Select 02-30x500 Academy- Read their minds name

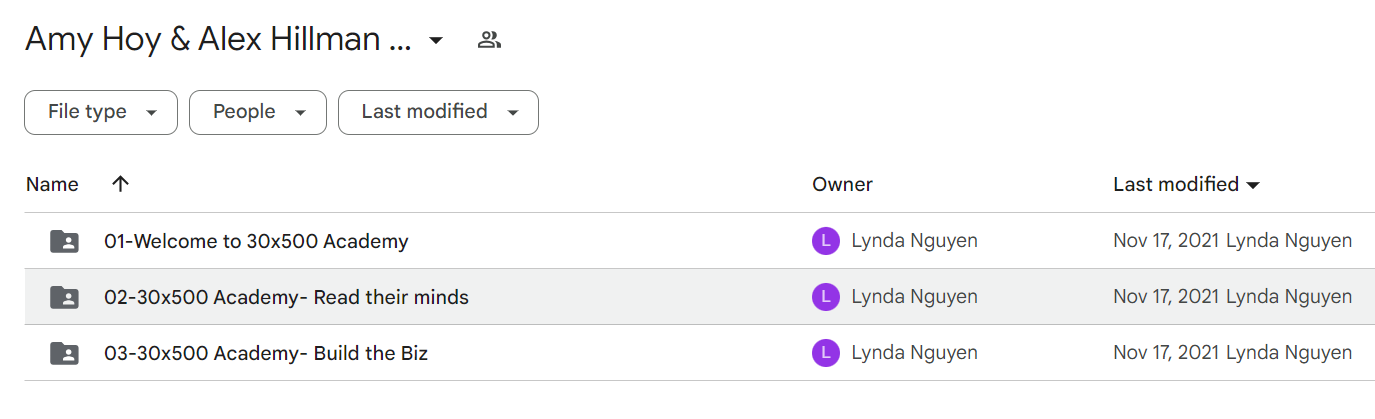pos(286,297)
